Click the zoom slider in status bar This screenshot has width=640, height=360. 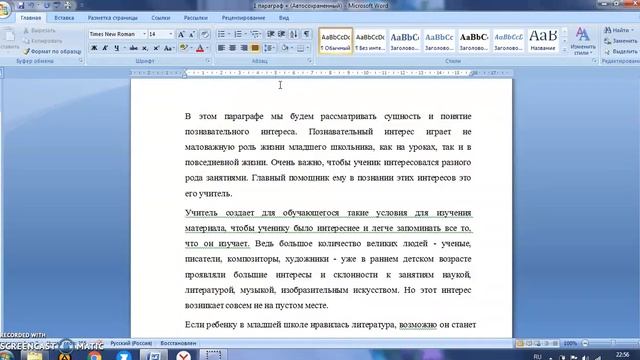pos(612,343)
